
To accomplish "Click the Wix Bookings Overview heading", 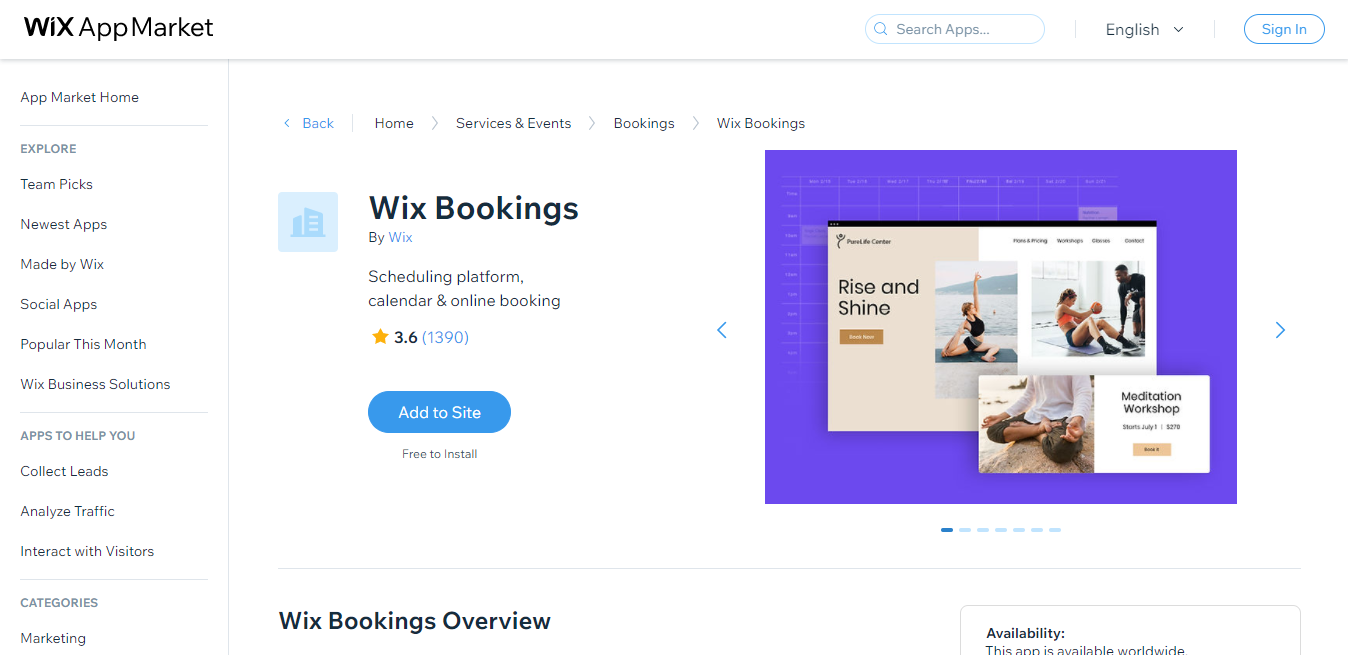I will click(415, 621).
